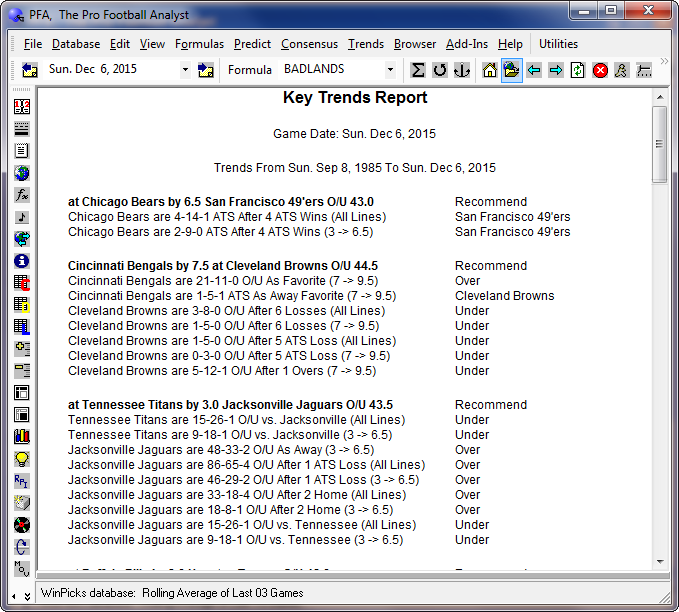Click the vinyl record disc sidebar icon
This screenshot has height=612, width=679.
(22, 525)
